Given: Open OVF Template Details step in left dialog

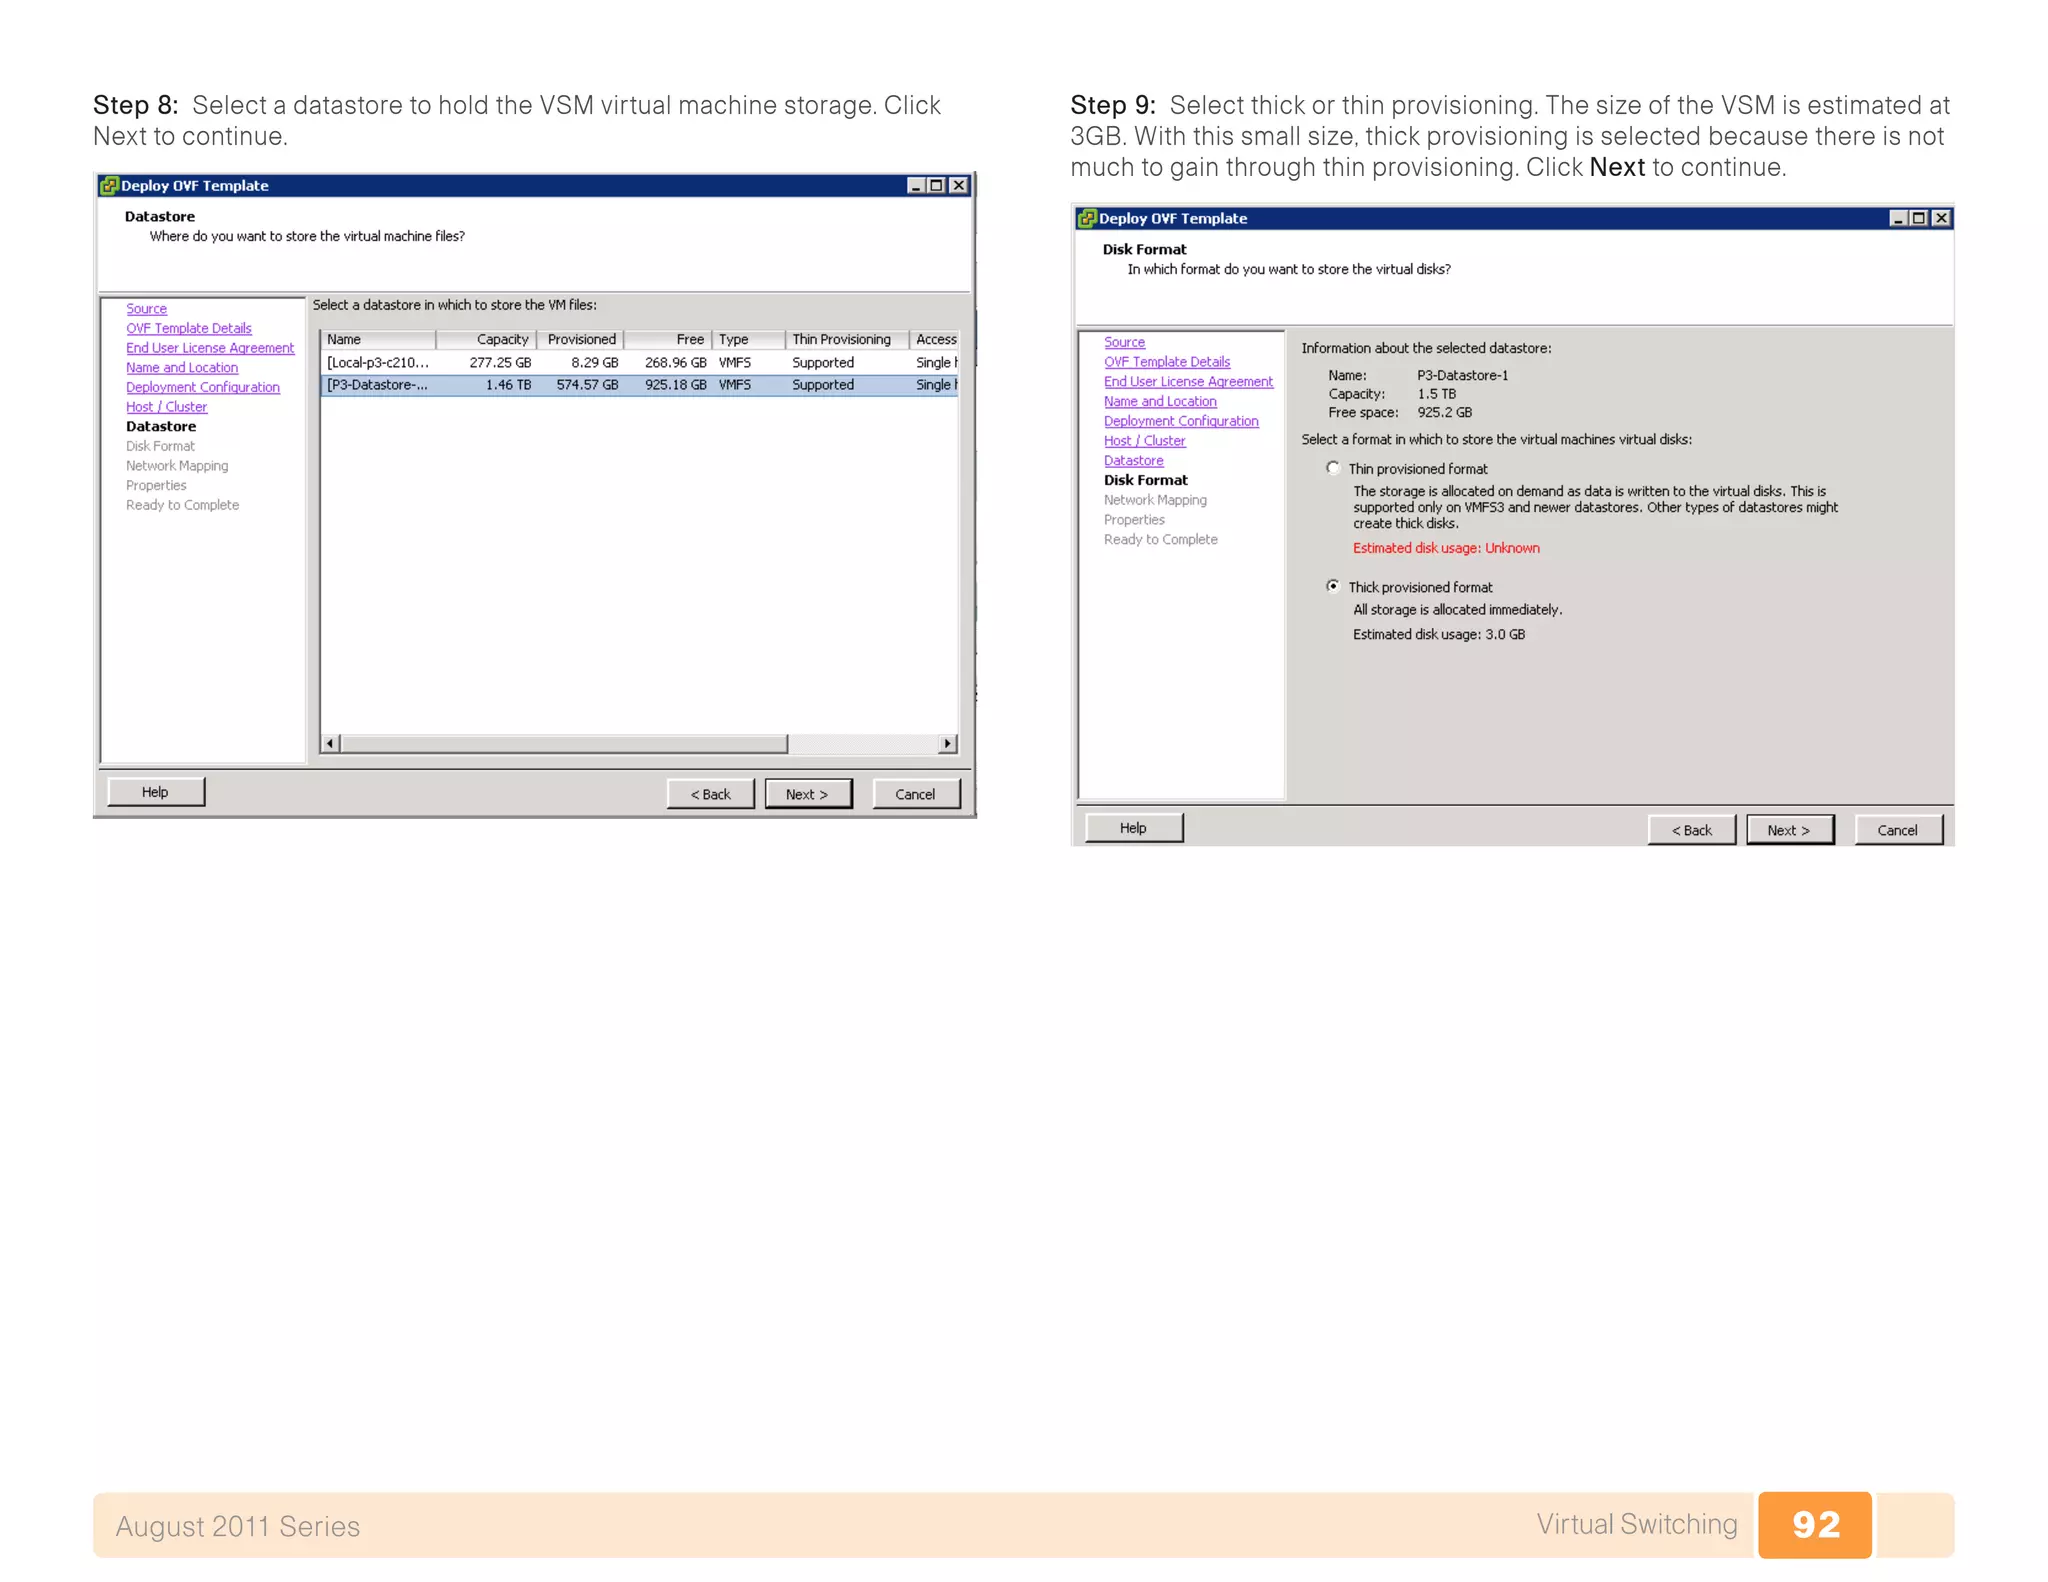Looking at the screenshot, I should [188, 328].
